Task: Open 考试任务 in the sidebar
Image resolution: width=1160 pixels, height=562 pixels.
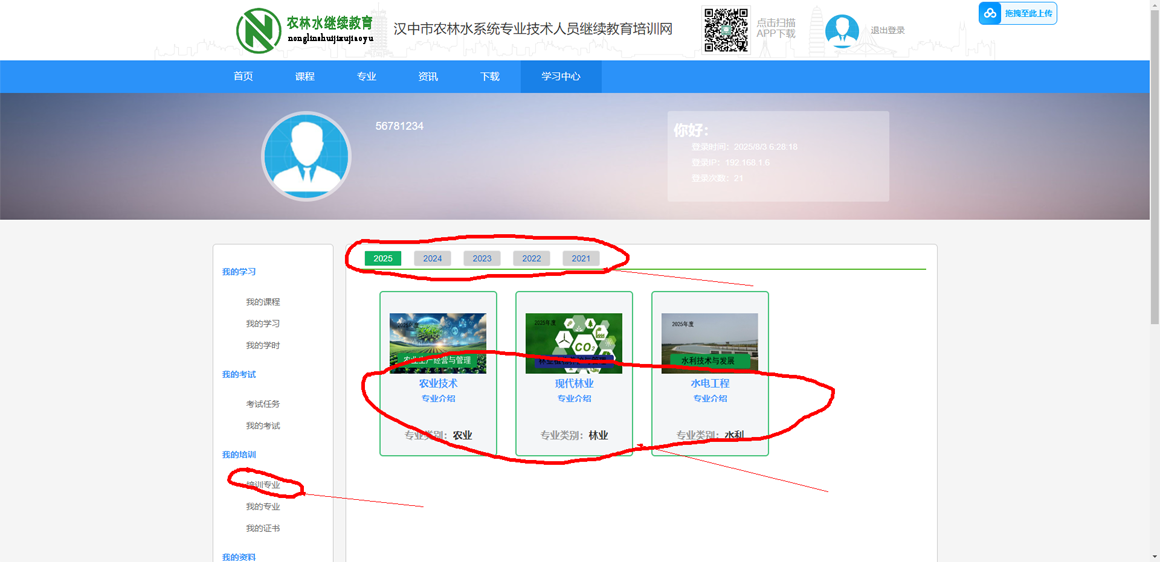Action: (x=263, y=404)
